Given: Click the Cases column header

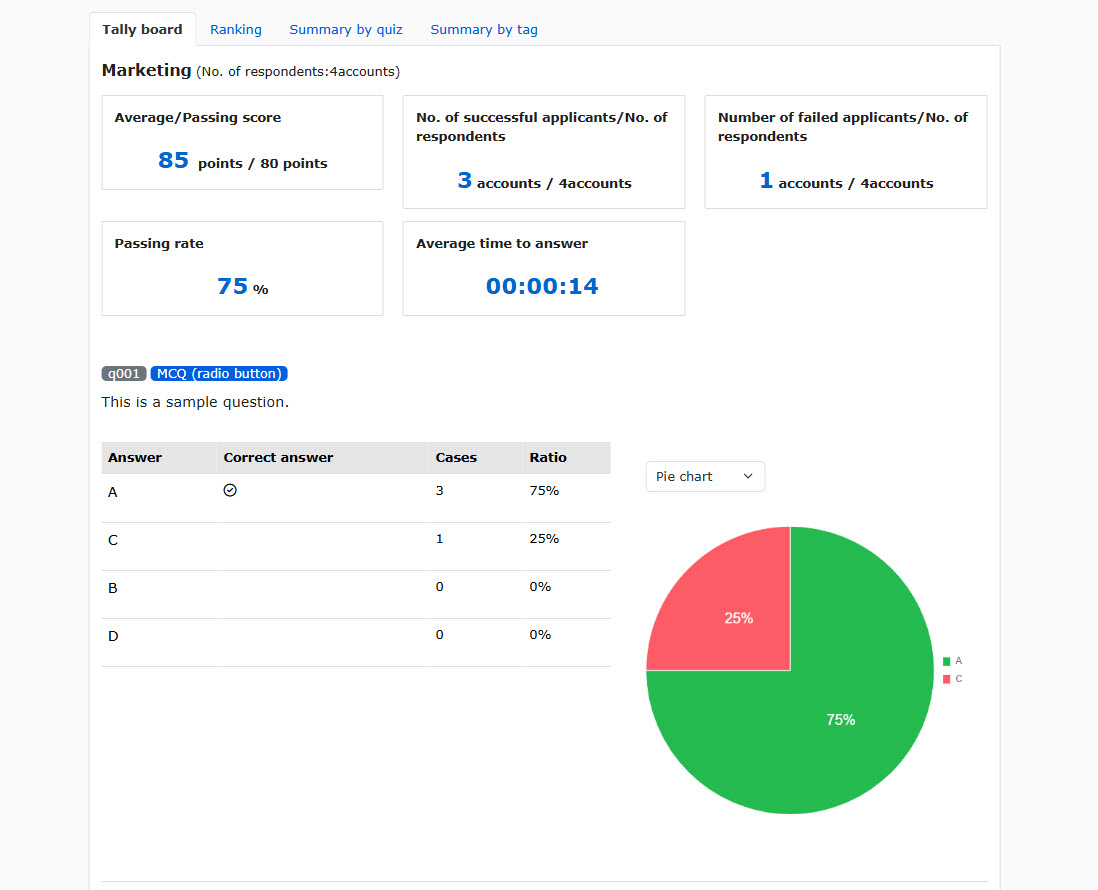Looking at the screenshot, I should tap(456, 458).
